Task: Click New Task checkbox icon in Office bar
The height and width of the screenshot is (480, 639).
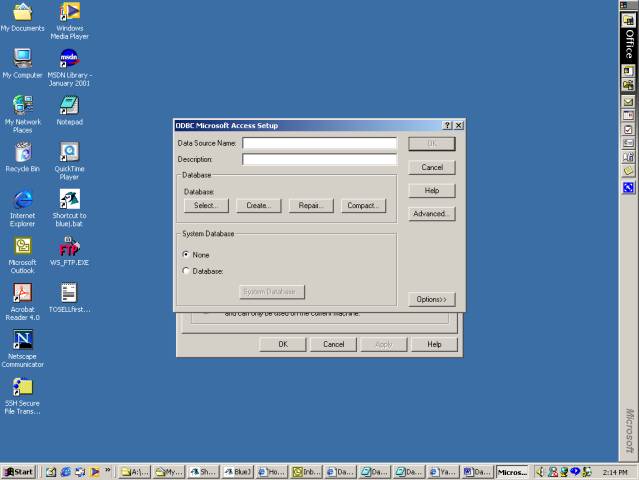Action: [628, 130]
